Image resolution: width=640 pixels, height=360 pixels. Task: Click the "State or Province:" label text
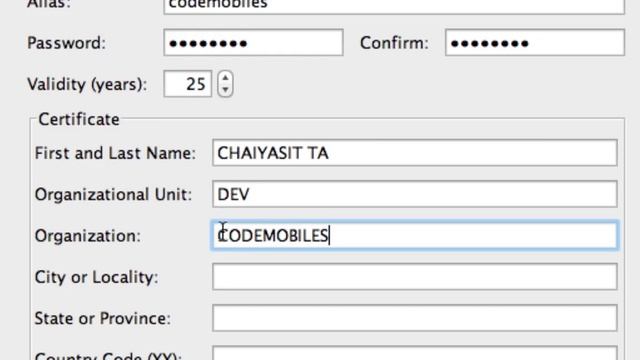point(102,318)
